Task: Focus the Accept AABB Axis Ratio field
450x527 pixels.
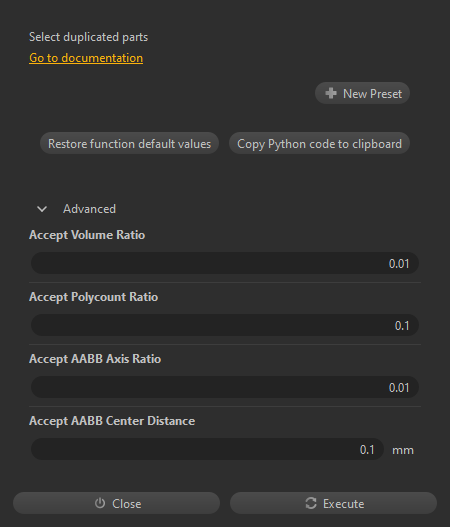Action: point(225,387)
